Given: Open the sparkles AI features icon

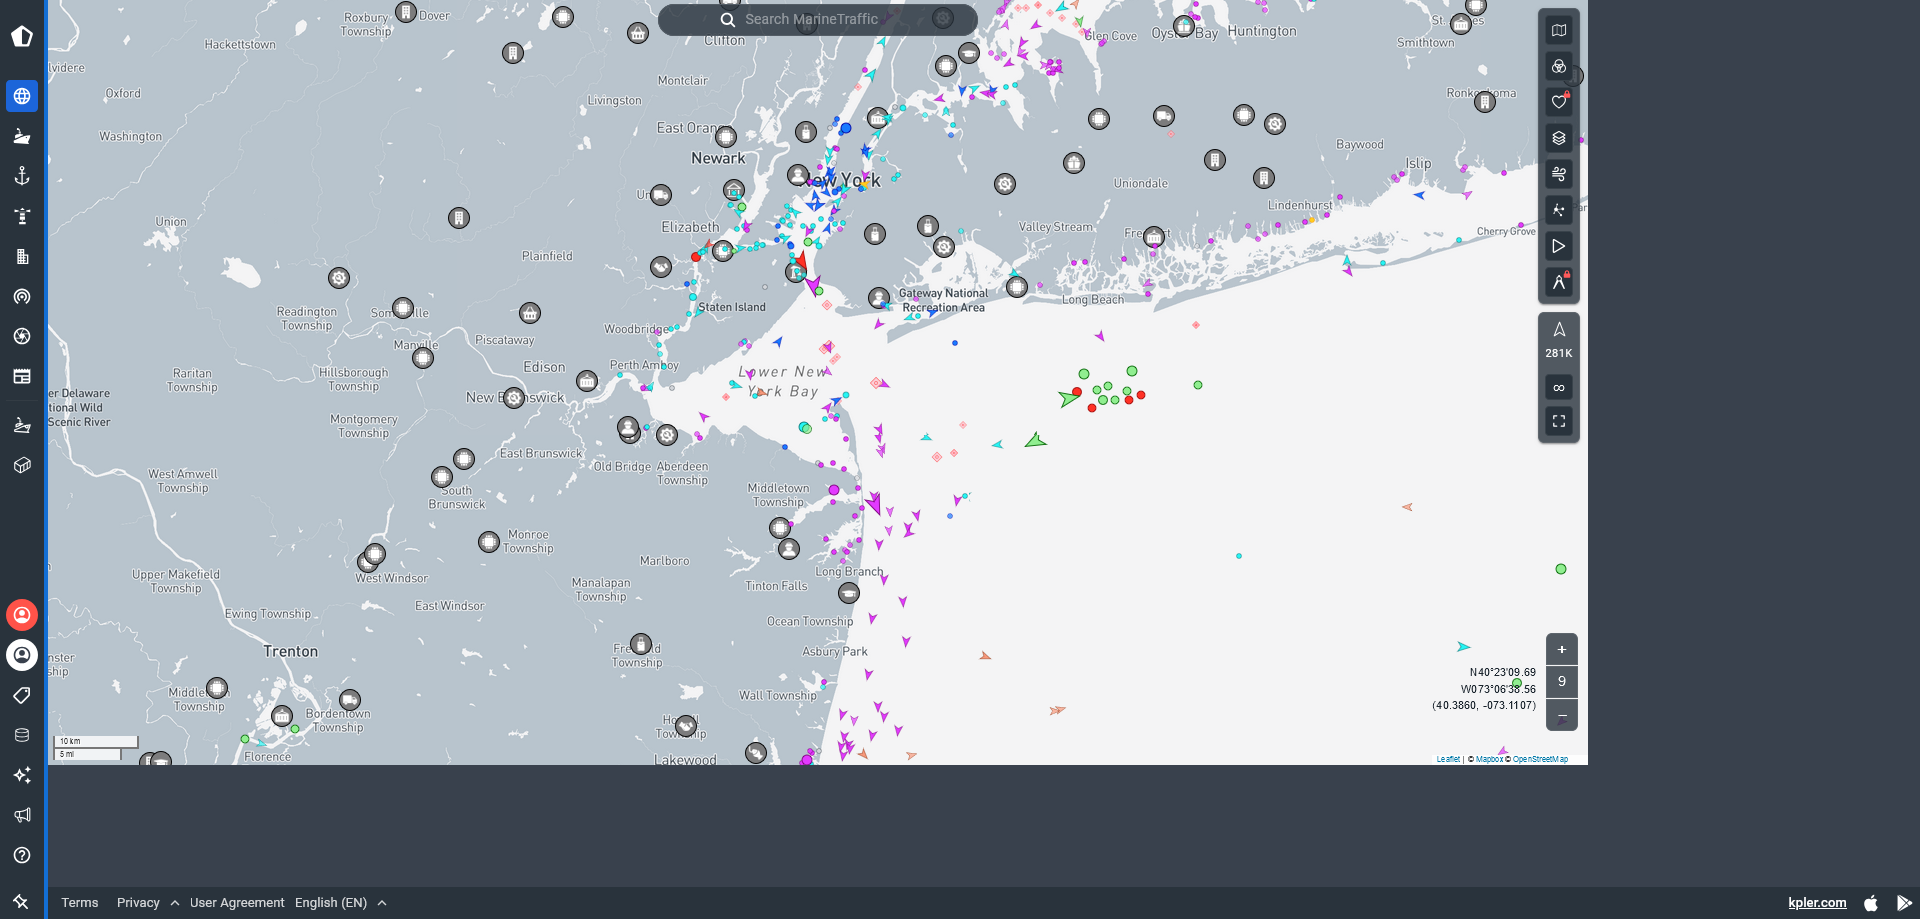Looking at the screenshot, I should [x=22, y=775].
